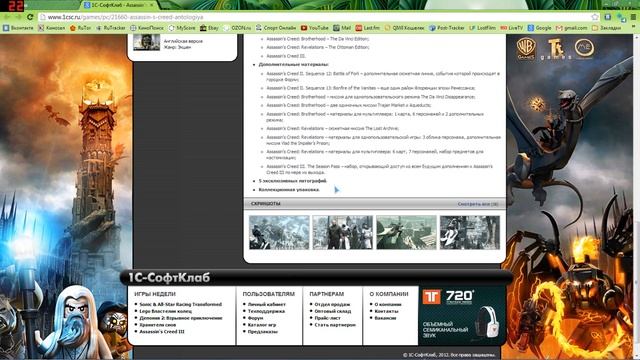The image size is (640, 360).
Task: Open the 'Оптовый склад' link
Action: pyautogui.click(x=333, y=311)
